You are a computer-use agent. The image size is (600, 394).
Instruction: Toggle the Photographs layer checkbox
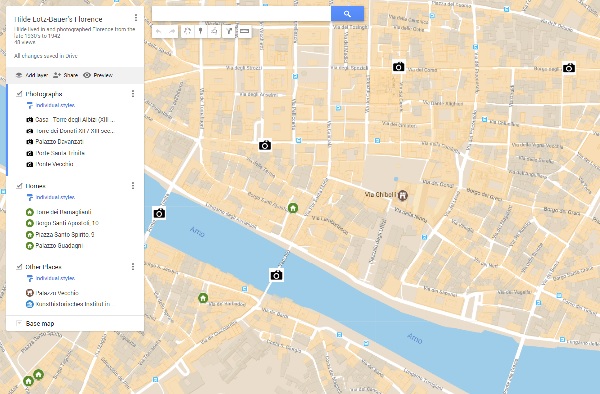coord(19,94)
